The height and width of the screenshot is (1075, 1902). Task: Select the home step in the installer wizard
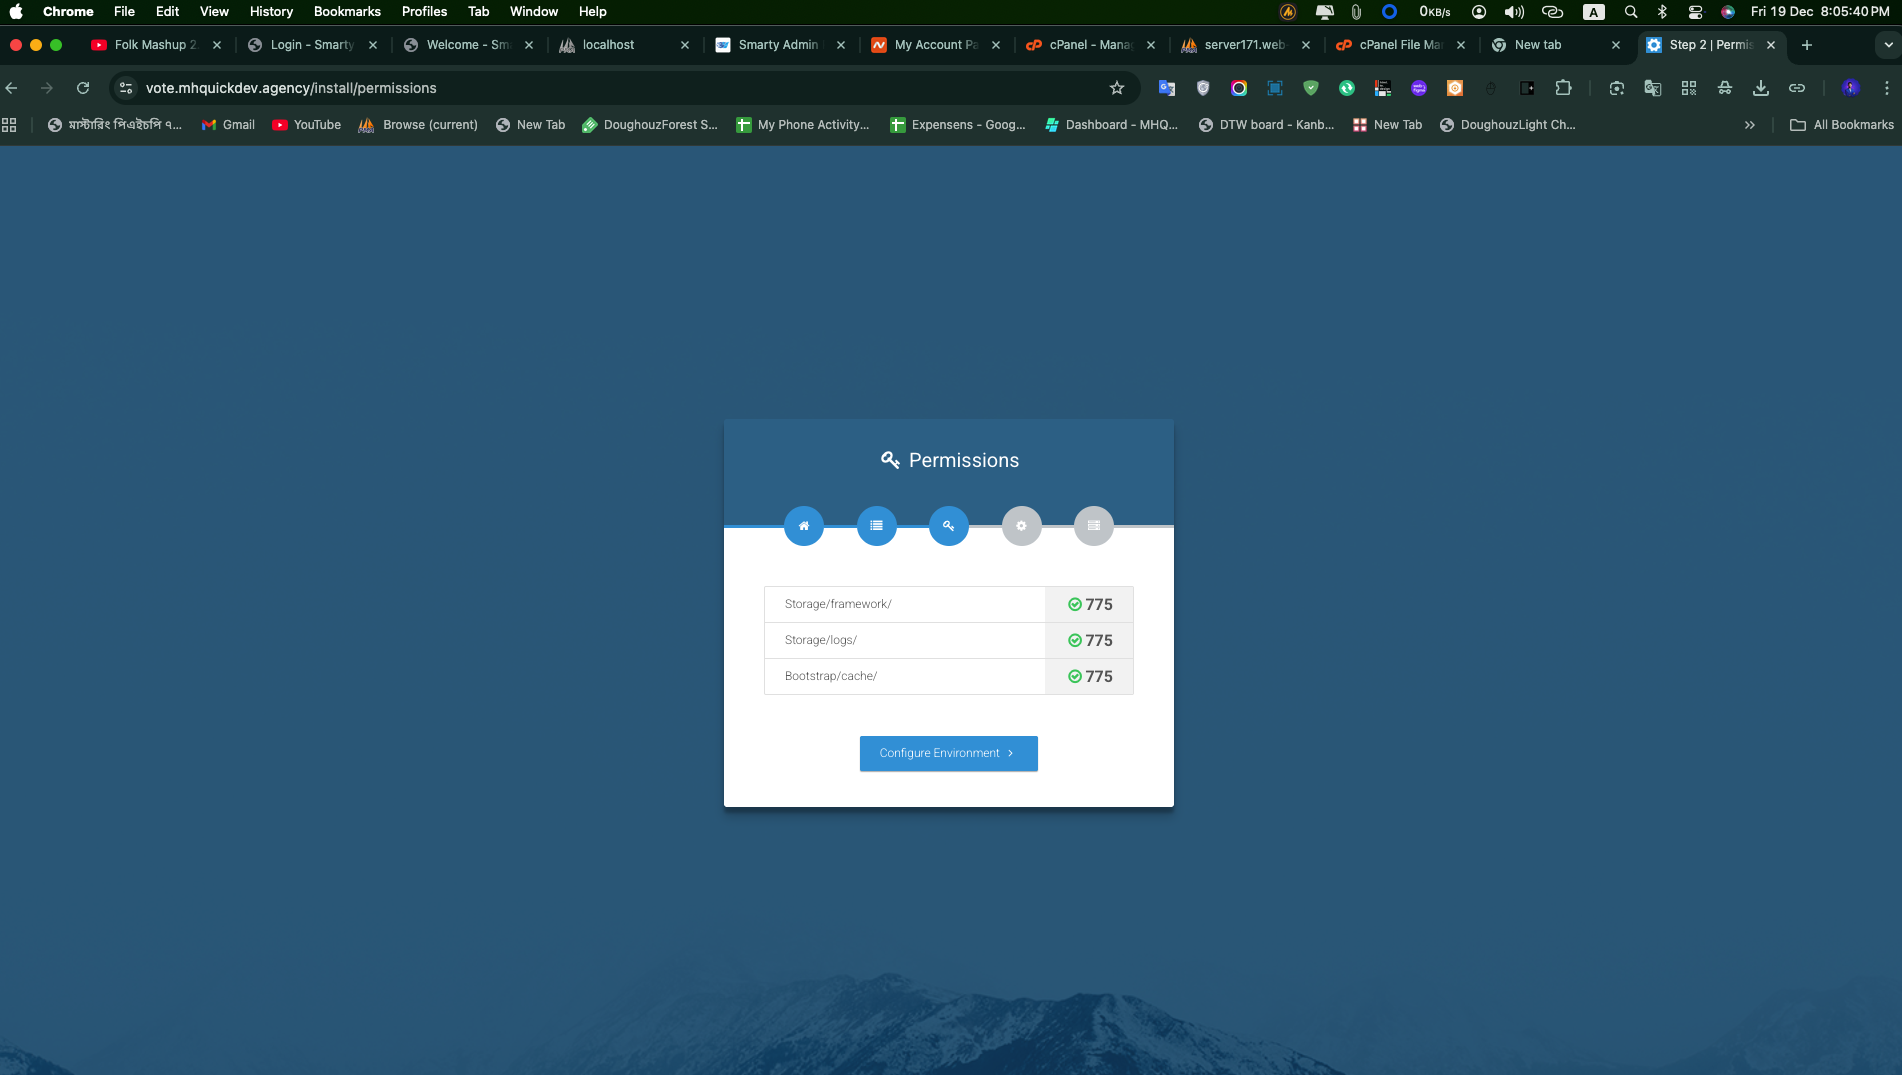pyautogui.click(x=804, y=525)
